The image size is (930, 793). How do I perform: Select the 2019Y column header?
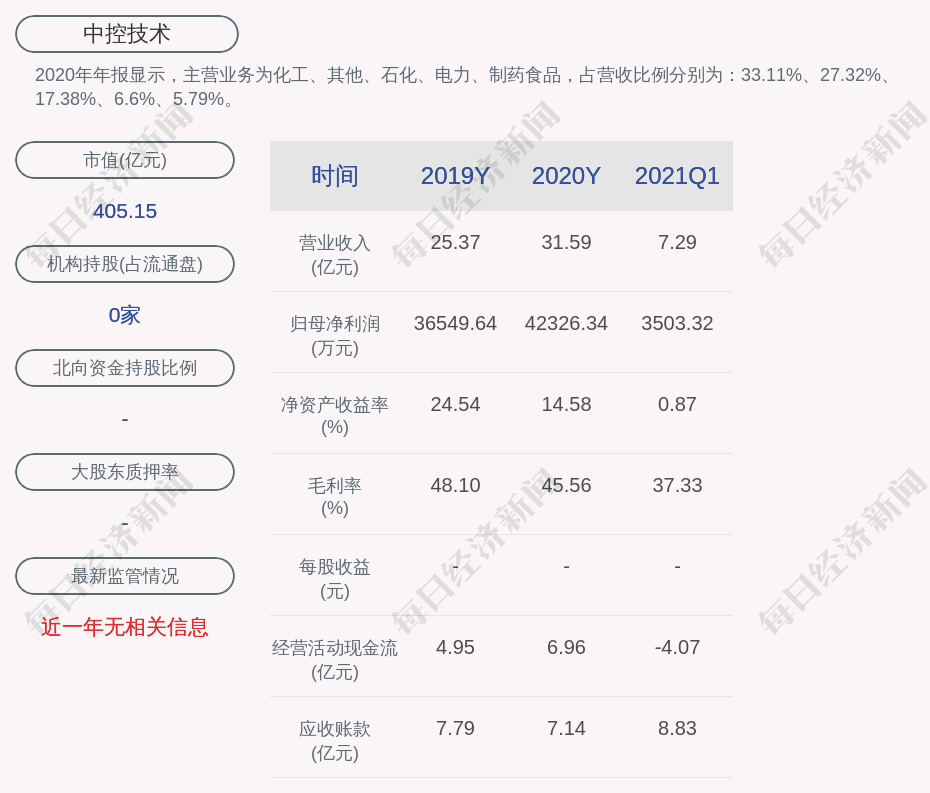click(456, 176)
